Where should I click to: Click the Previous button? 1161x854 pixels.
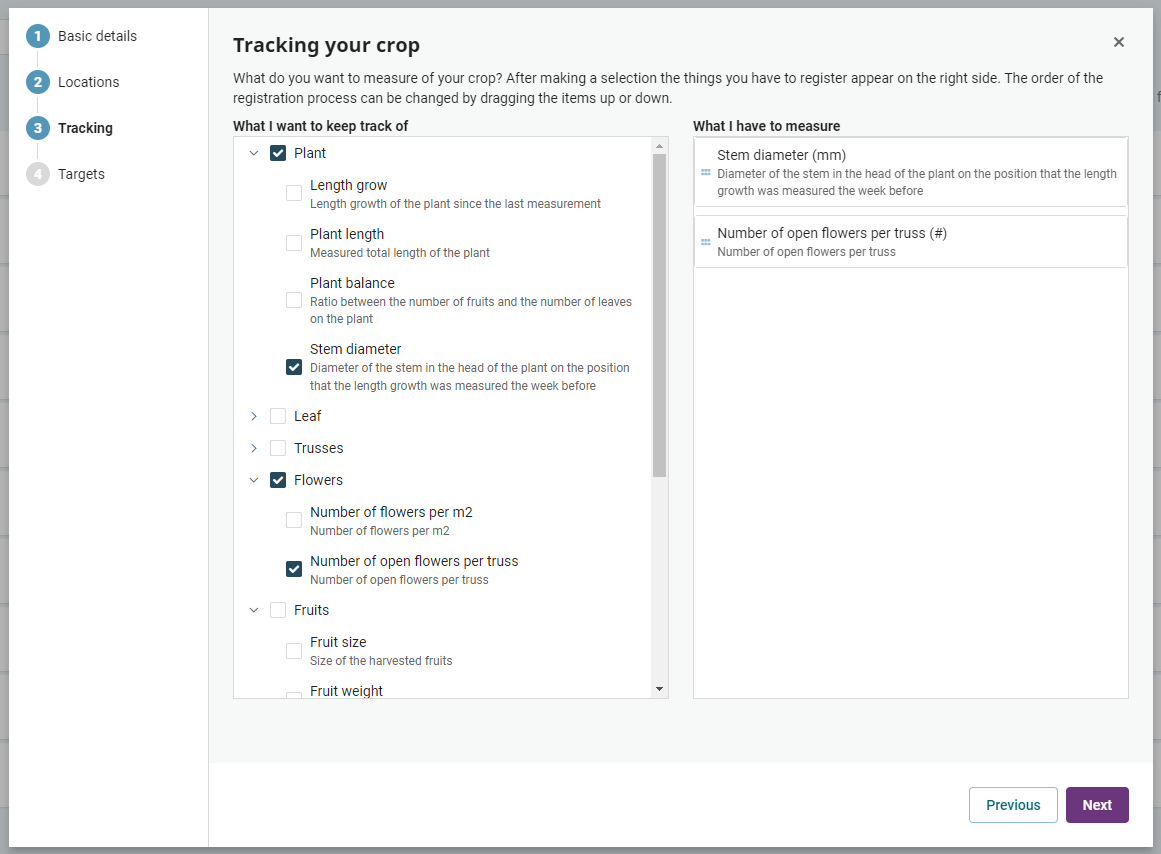[1013, 805]
